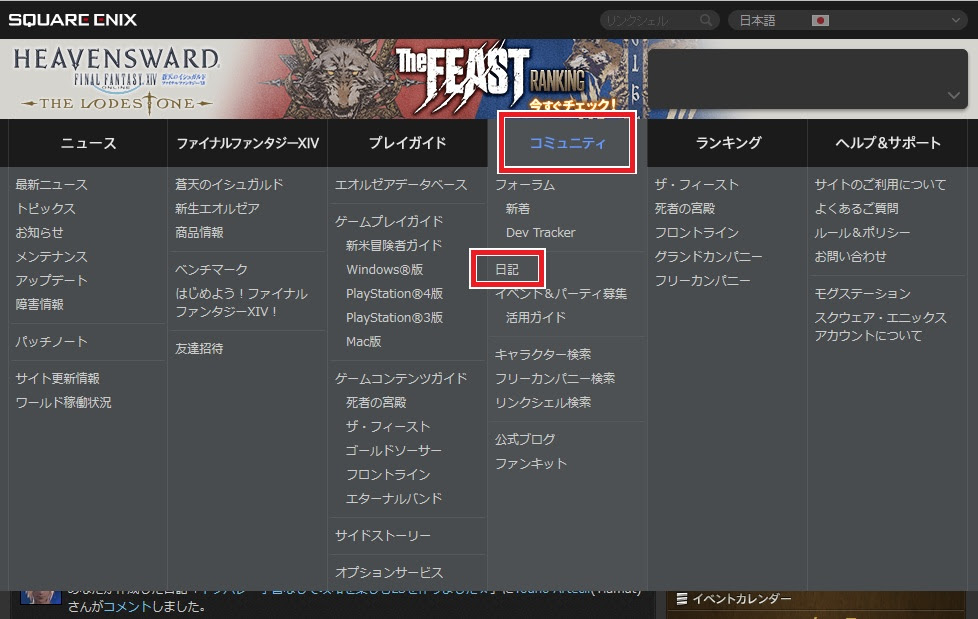Open モグステーション link
The width and height of the screenshot is (978, 619).
pos(863,293)
